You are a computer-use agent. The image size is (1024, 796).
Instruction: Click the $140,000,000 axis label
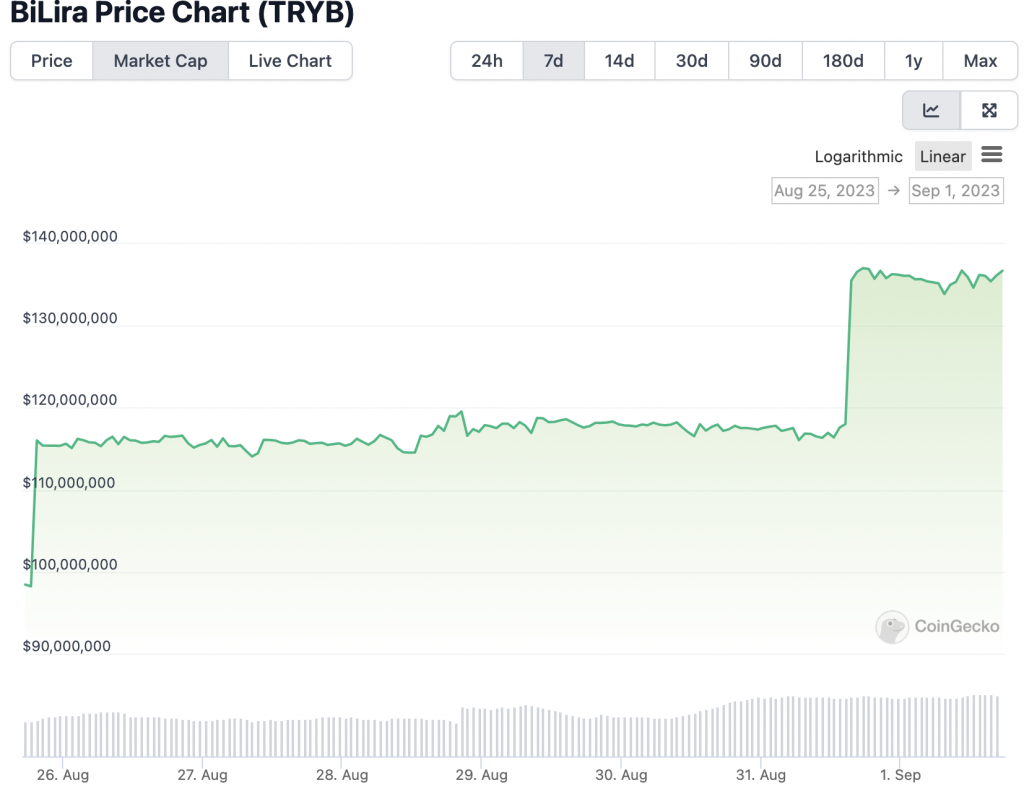(x=70, y=236)
